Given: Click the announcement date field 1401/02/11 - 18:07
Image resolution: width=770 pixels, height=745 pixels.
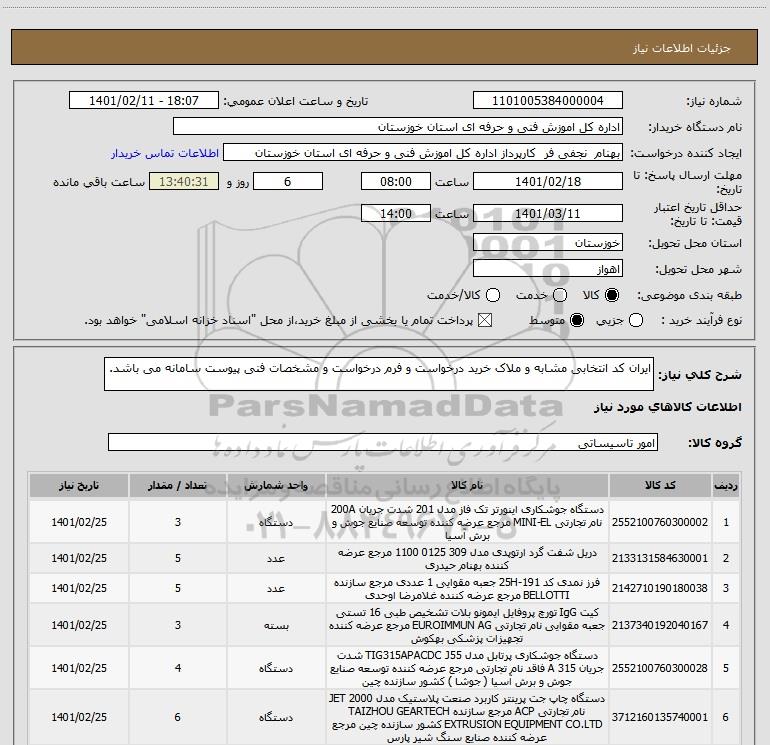Looking at the screenshot, I should coord(144,101).
